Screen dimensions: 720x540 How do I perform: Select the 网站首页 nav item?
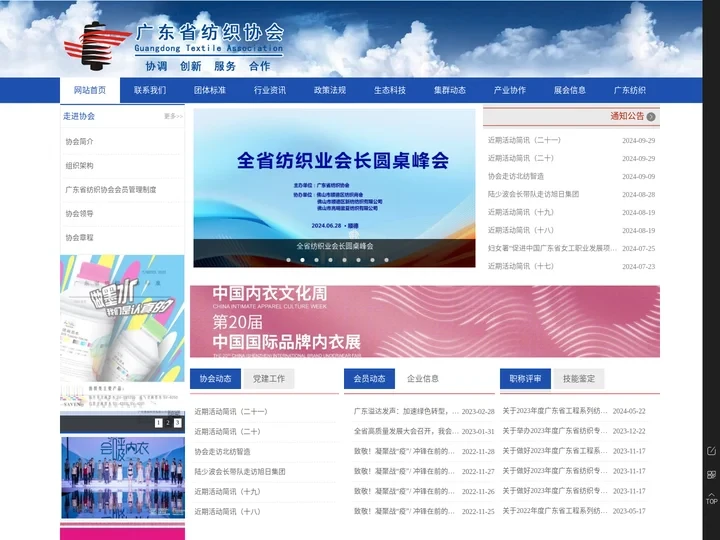pos(90,90)
